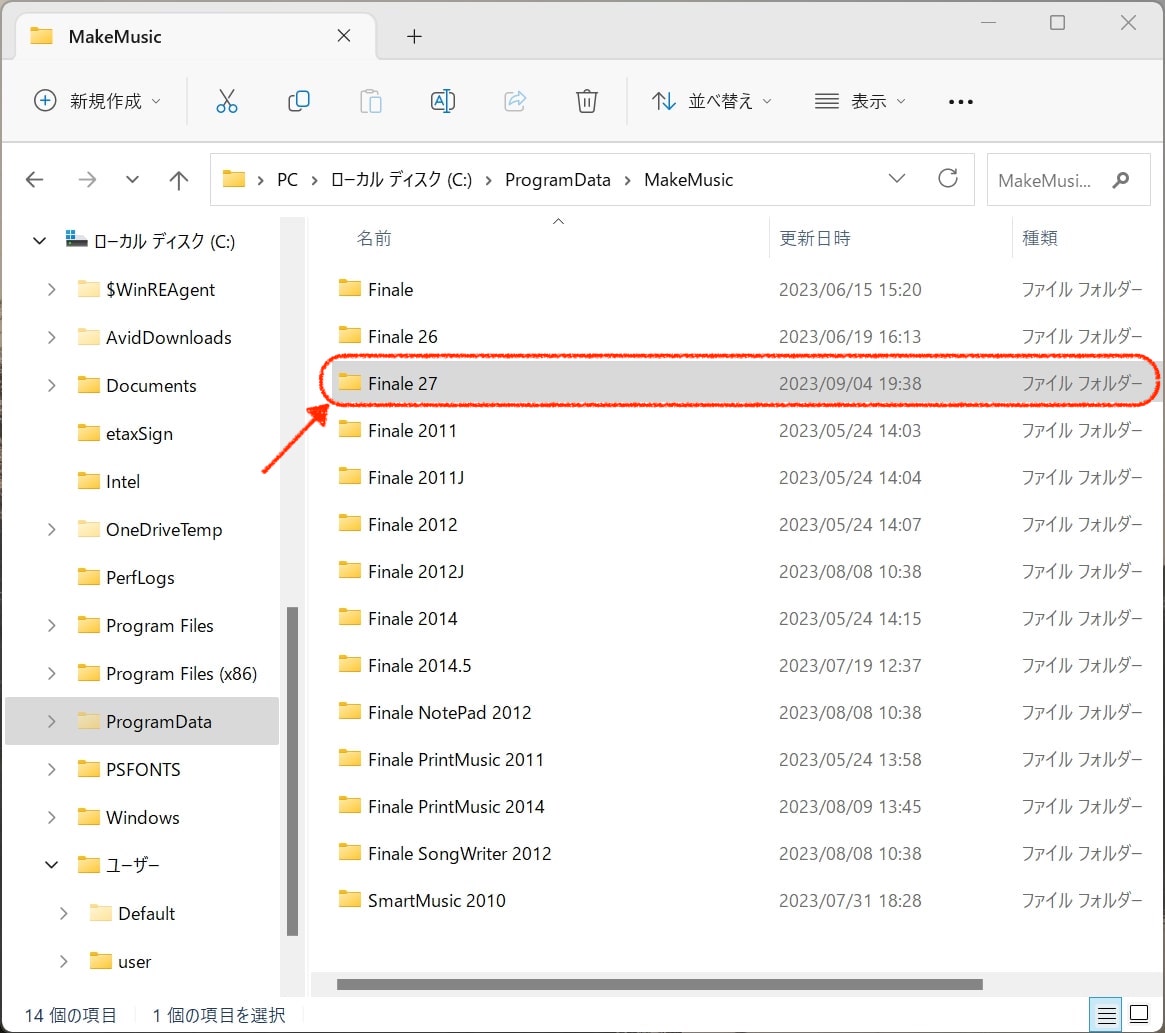Click the Finale 2014.5 folder icon
This screenshot has height=1033, width=1165.
click(x=349, y=664)
